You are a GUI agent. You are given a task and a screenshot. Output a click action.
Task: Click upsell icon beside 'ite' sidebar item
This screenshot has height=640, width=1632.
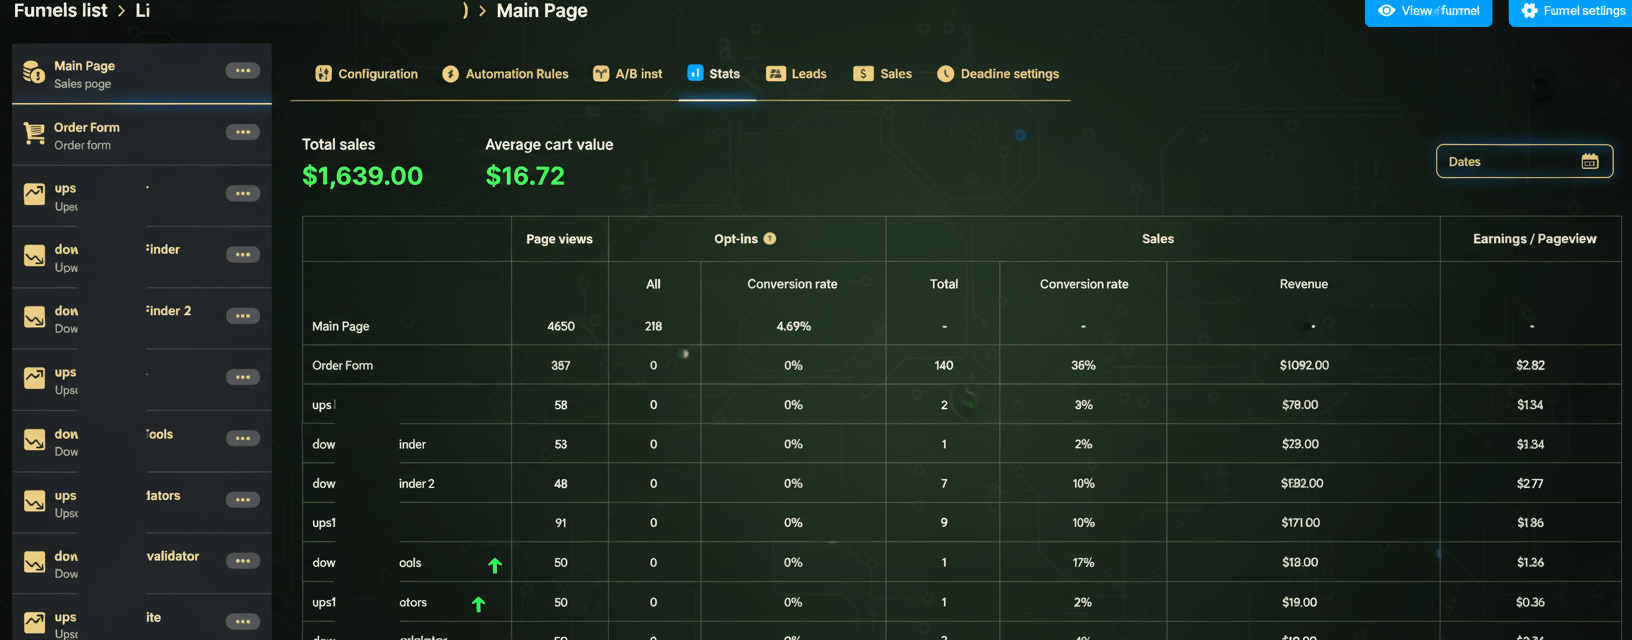tap(34, 623)
